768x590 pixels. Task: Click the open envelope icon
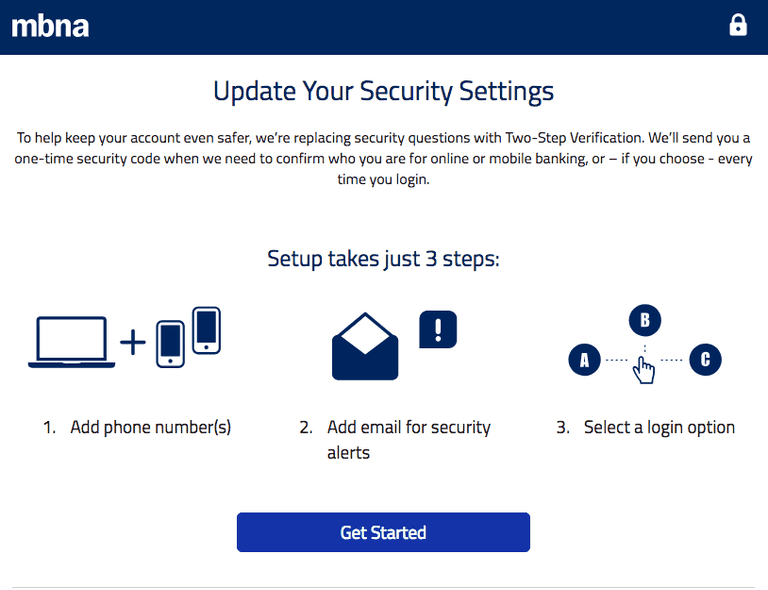coord(365,346)
